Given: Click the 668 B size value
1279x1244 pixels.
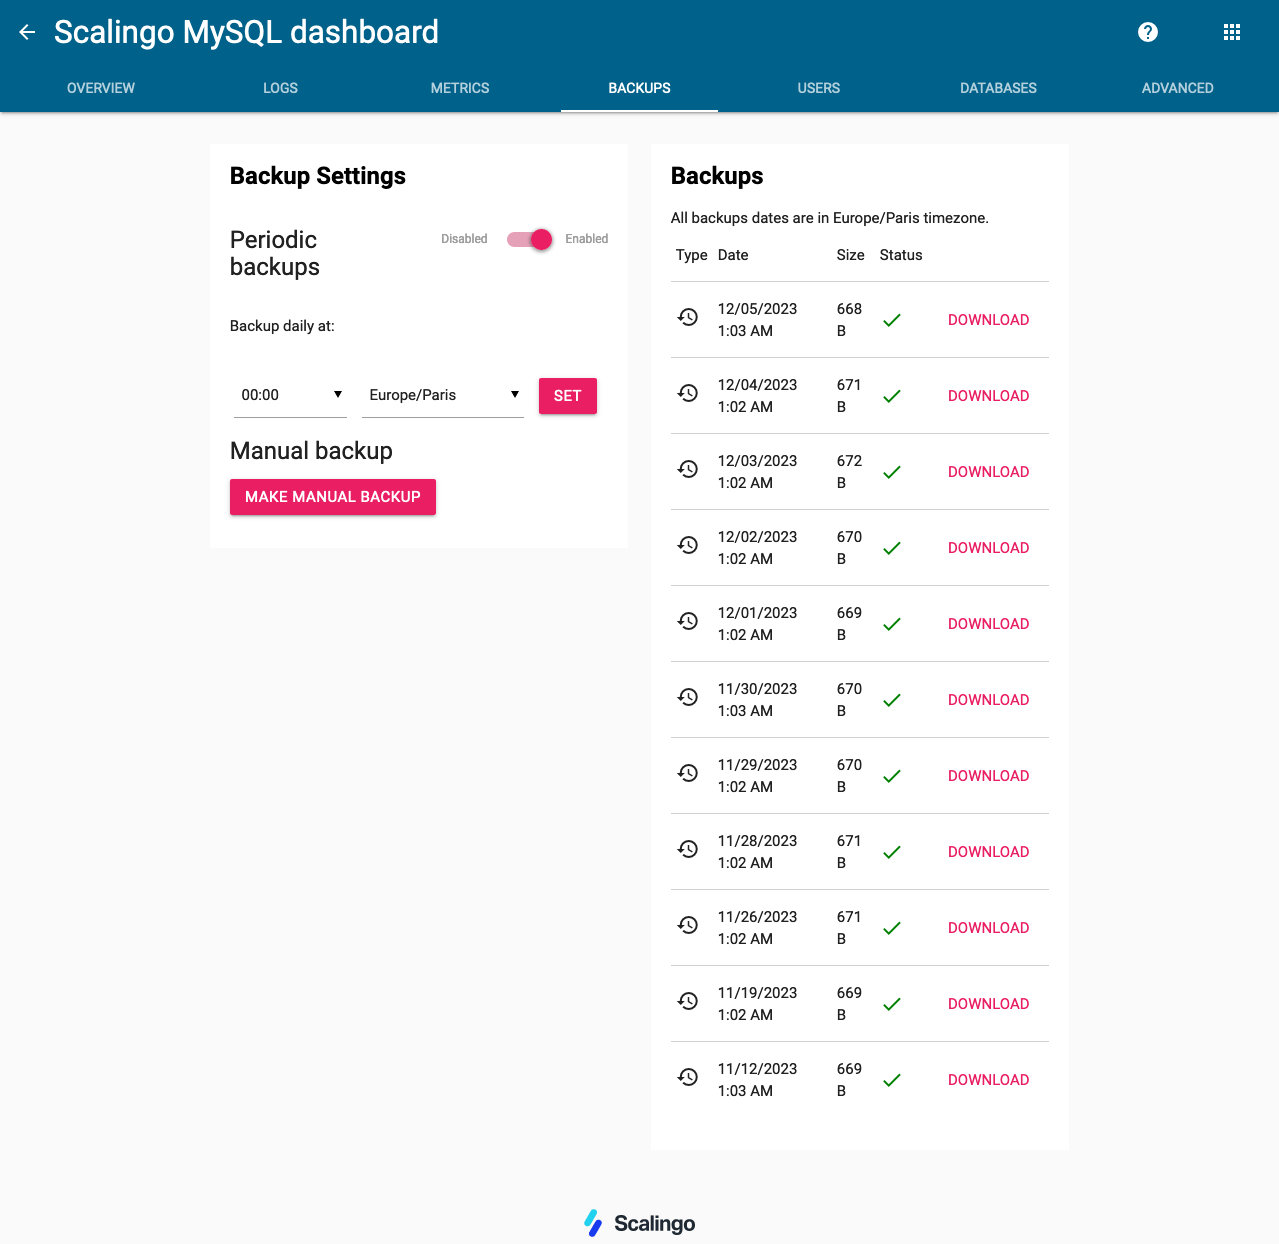Looking at the screenshot, I should point(849,320).
